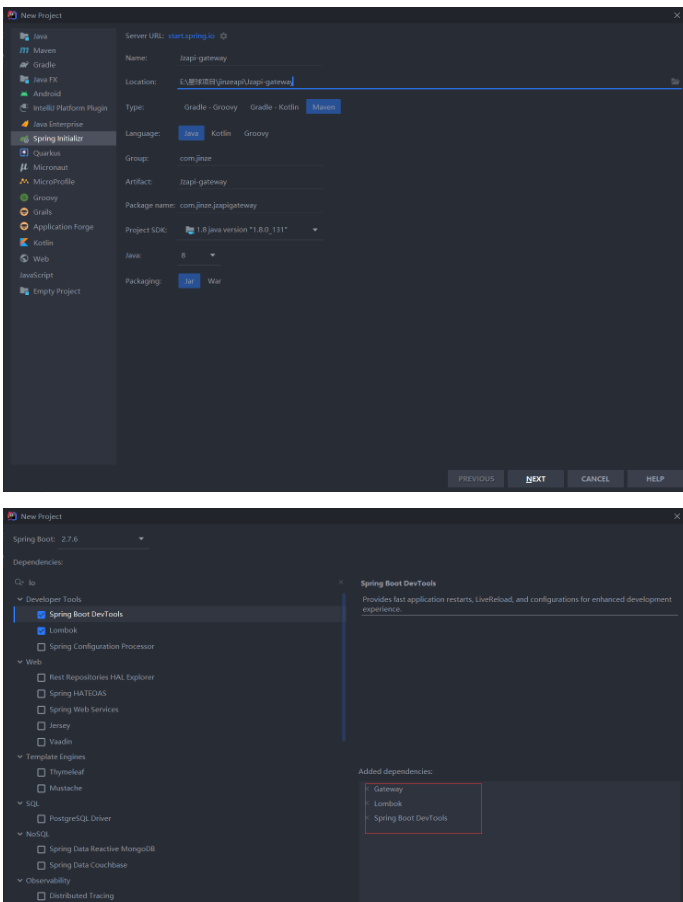This screenshot has width=683, height=902.
Task: Click the Web globe icon
Action: (x=24, y=259)
